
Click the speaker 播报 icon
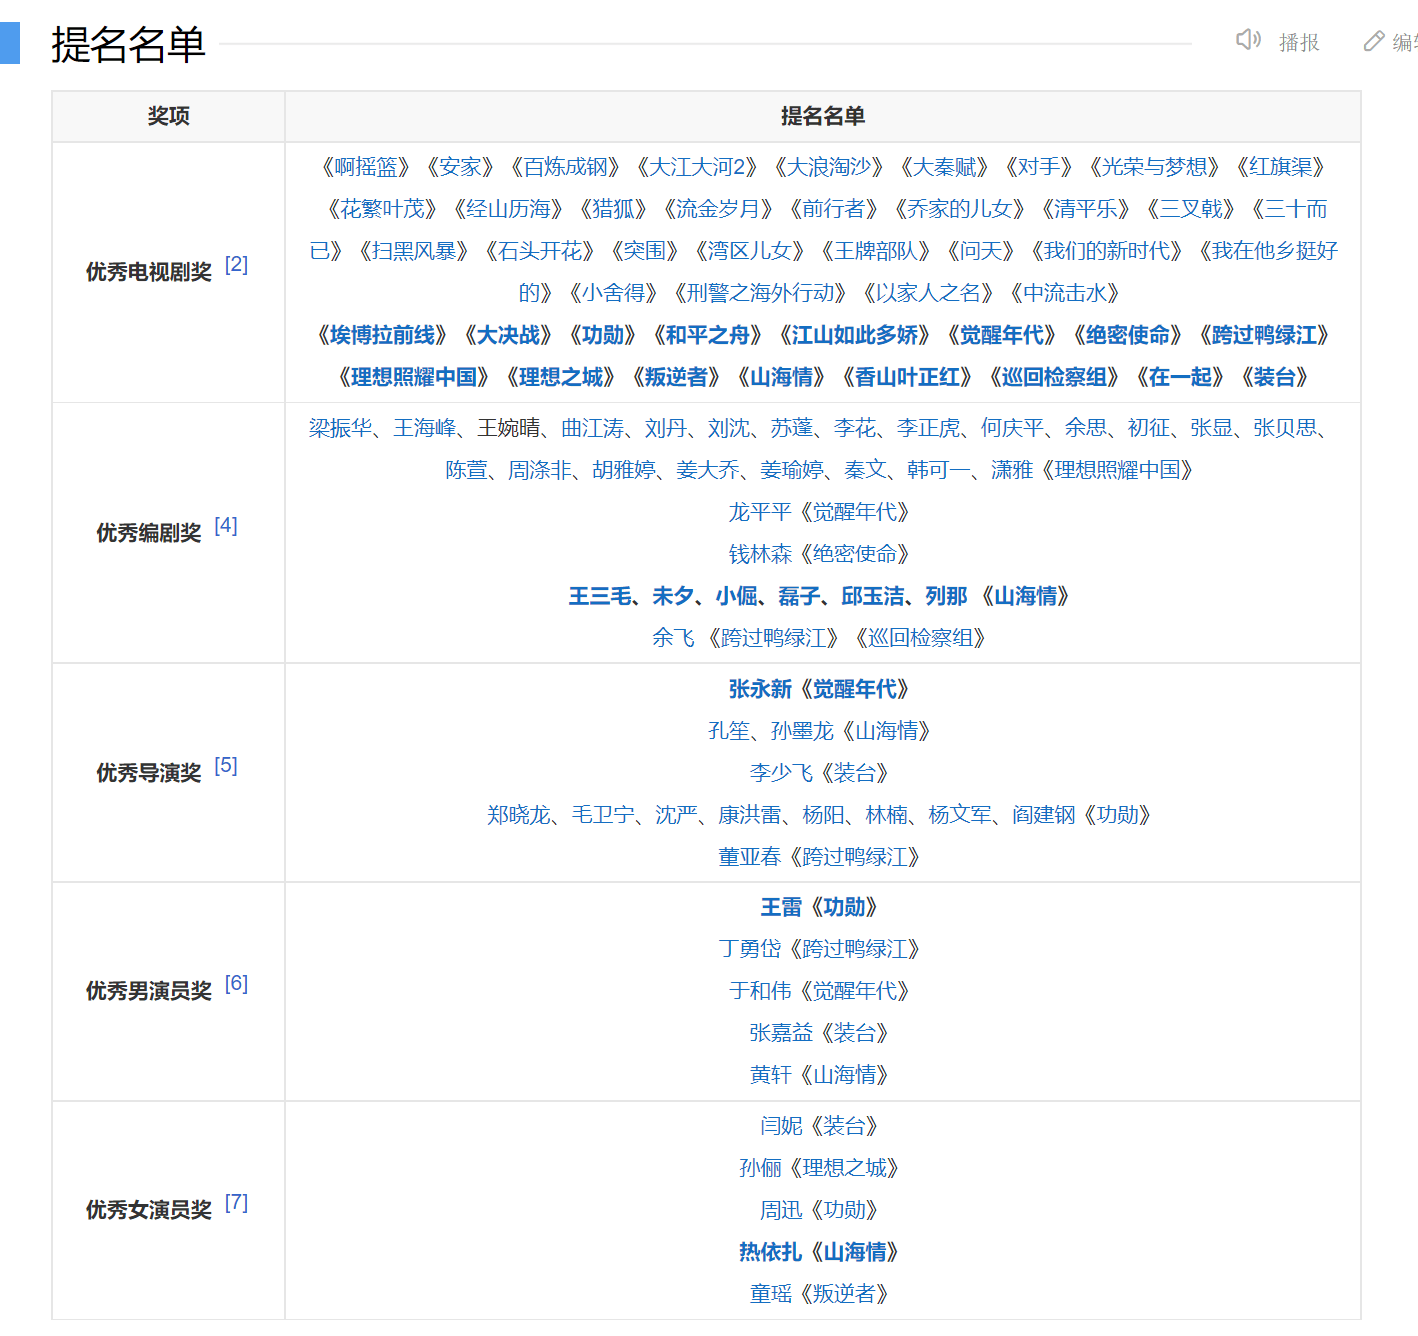click(1248, 40)
